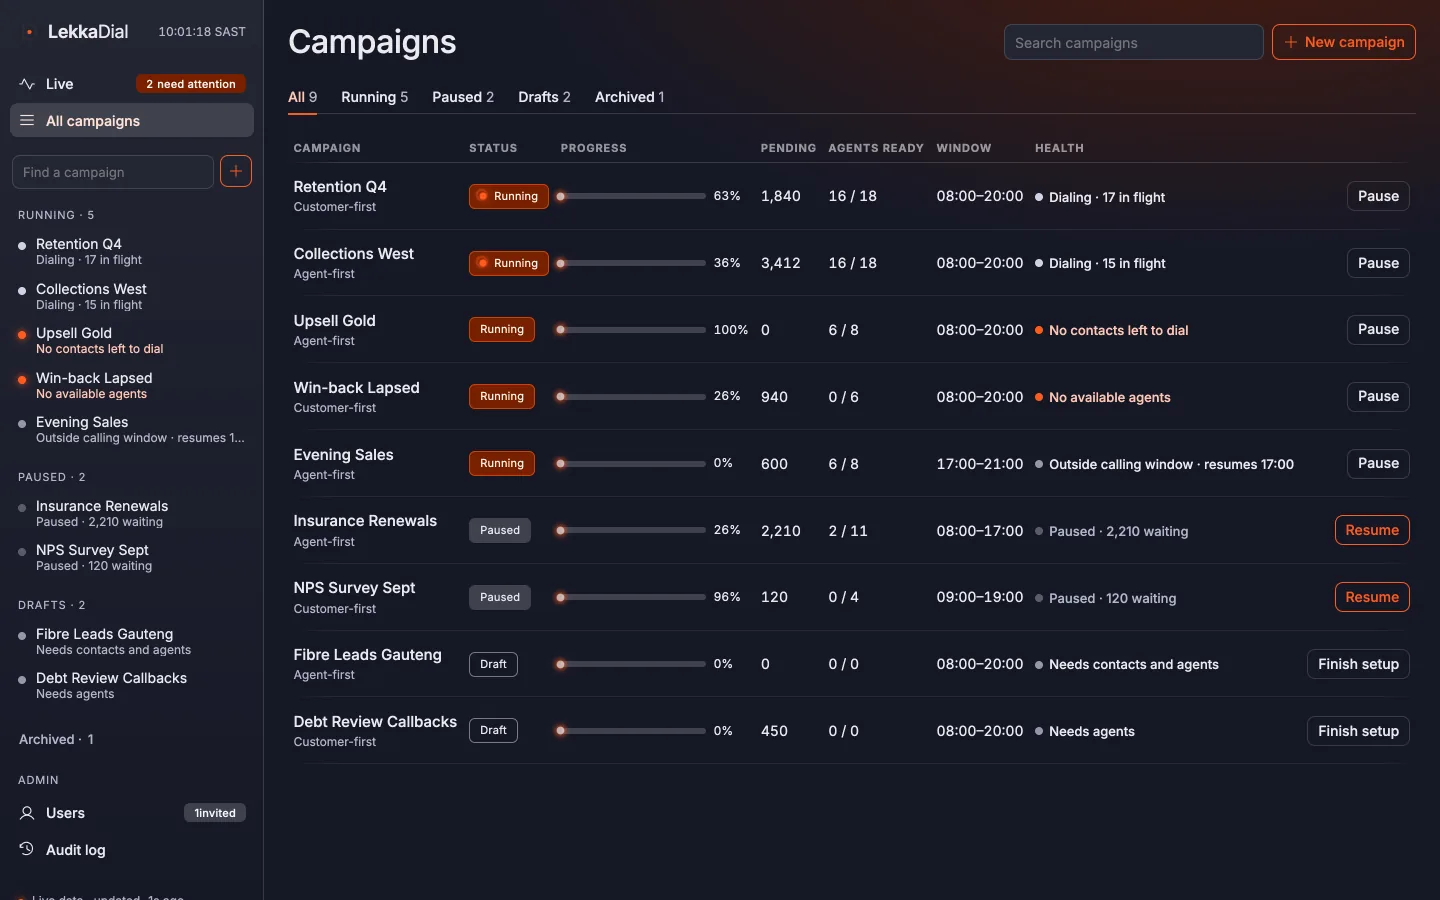Sort by the PENDING column header
Screen dimensions: 1440x900
click(x=788, y=148)
